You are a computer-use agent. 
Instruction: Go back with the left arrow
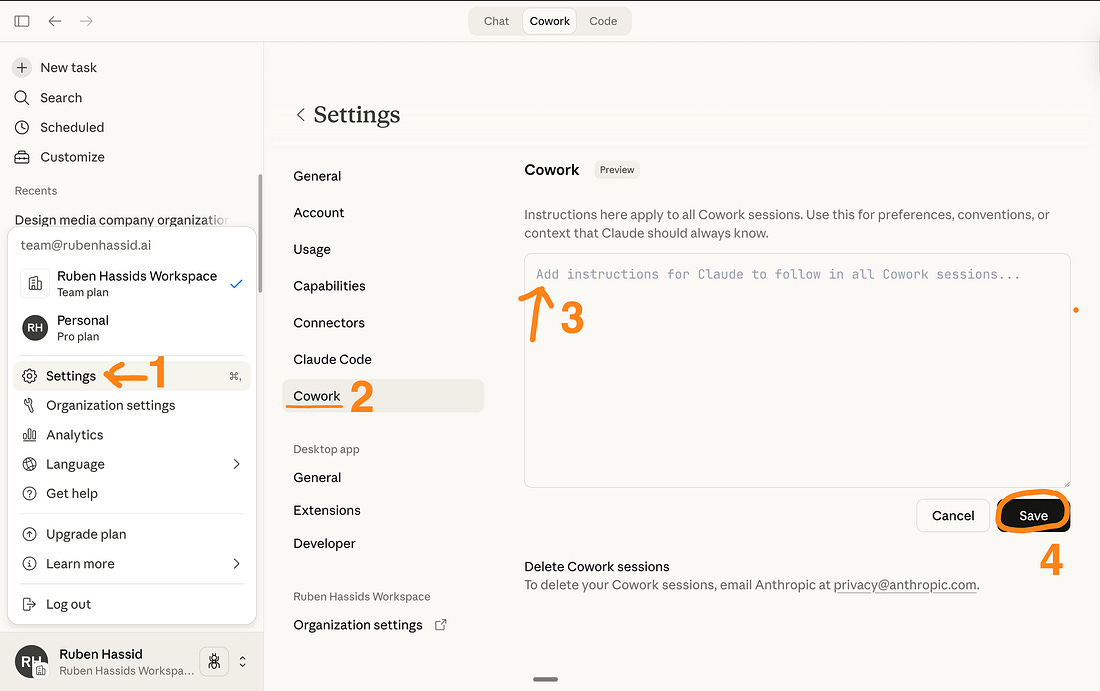[55, 21]
